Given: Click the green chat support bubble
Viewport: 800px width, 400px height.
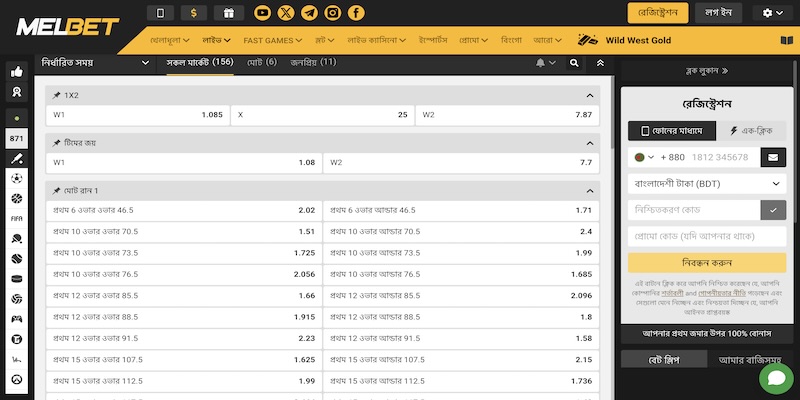Looking at the screenshot, I should point(775,378).
